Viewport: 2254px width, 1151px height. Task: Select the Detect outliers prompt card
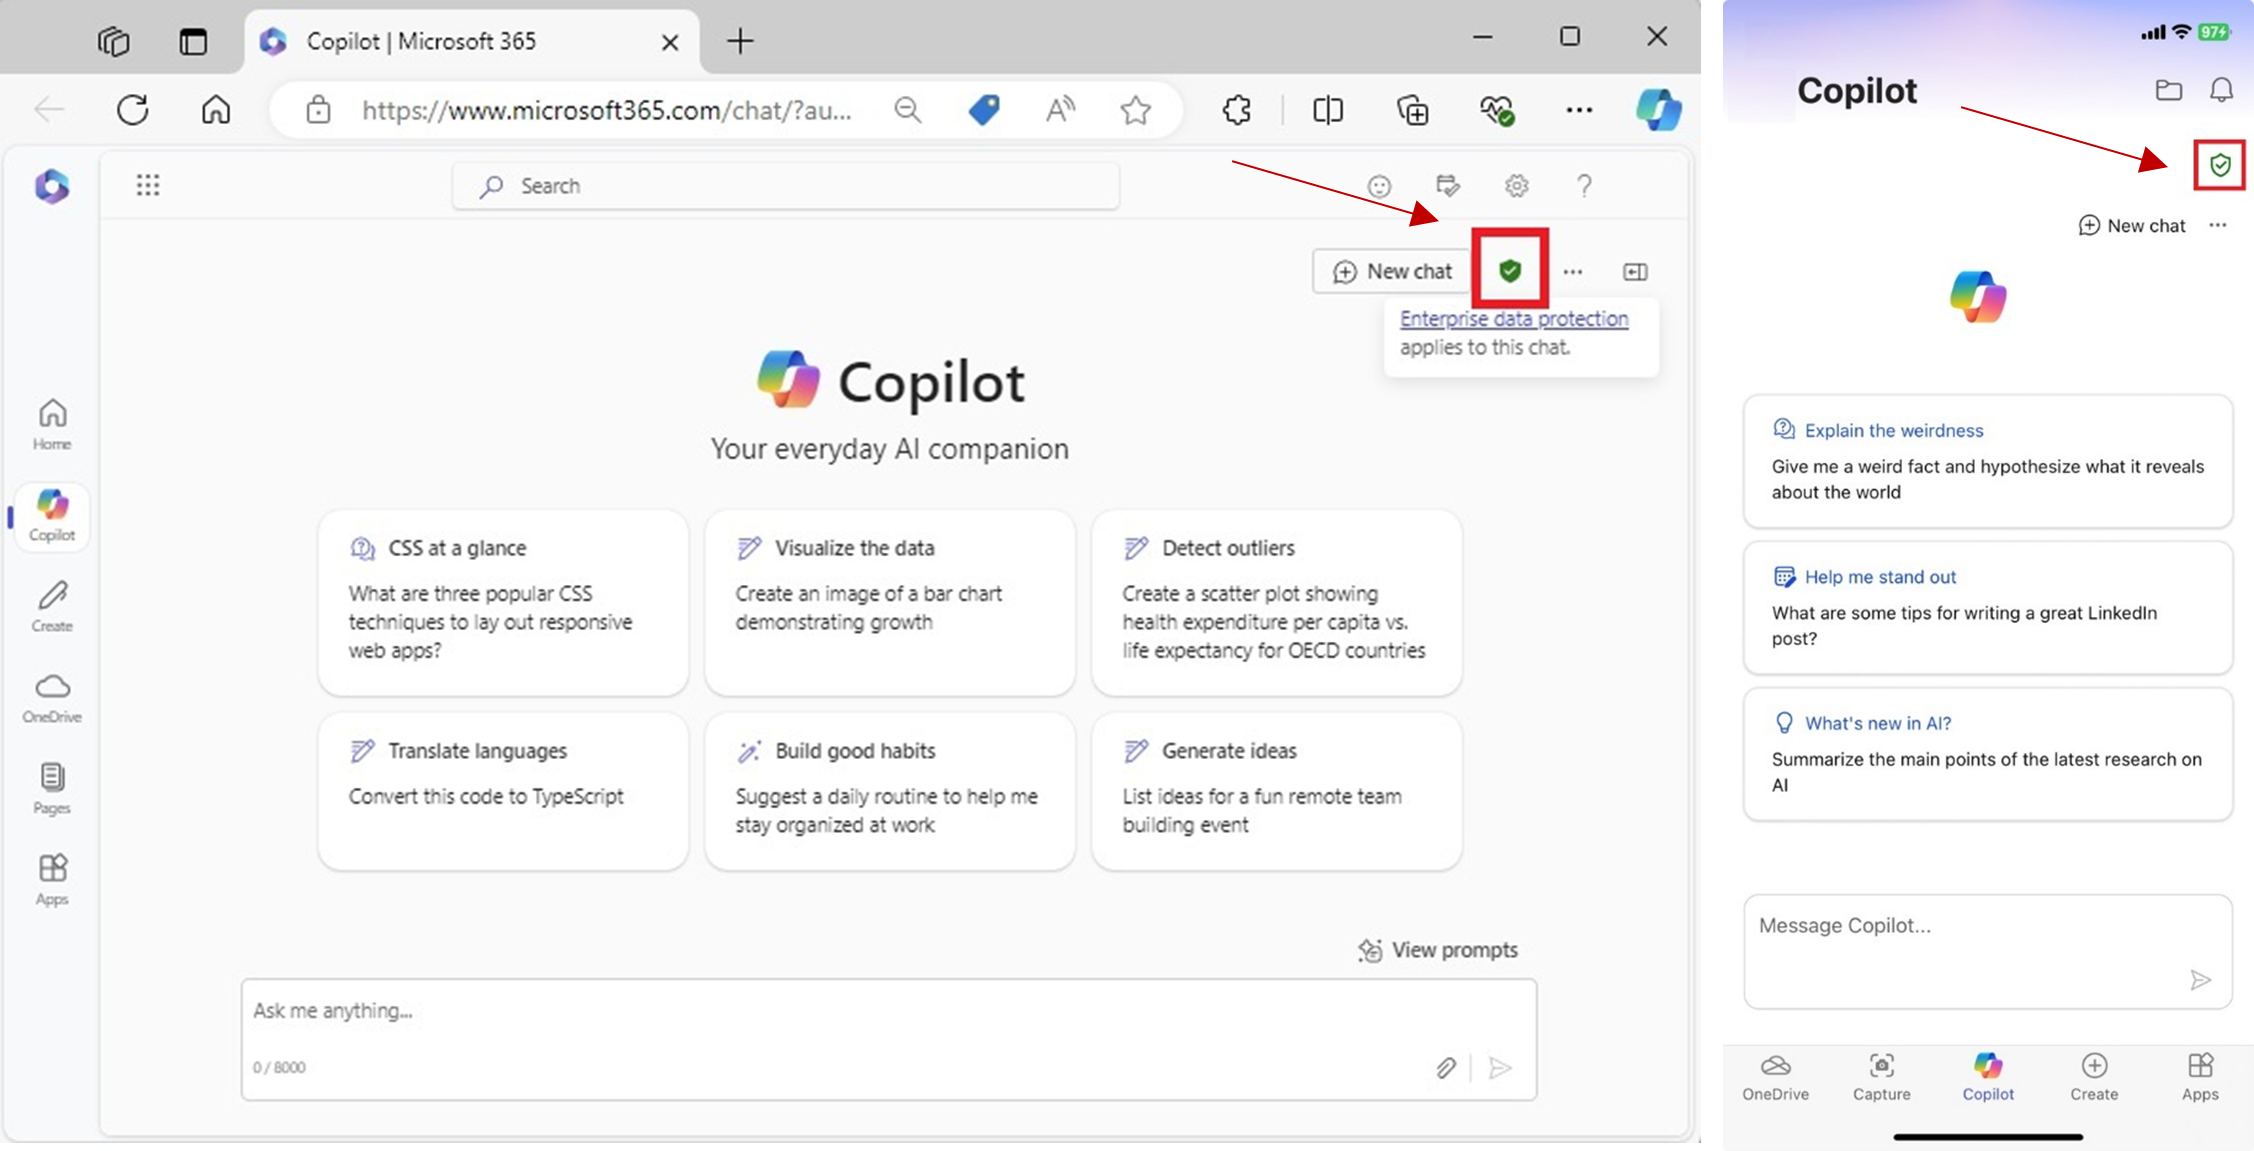(1277, 603)
